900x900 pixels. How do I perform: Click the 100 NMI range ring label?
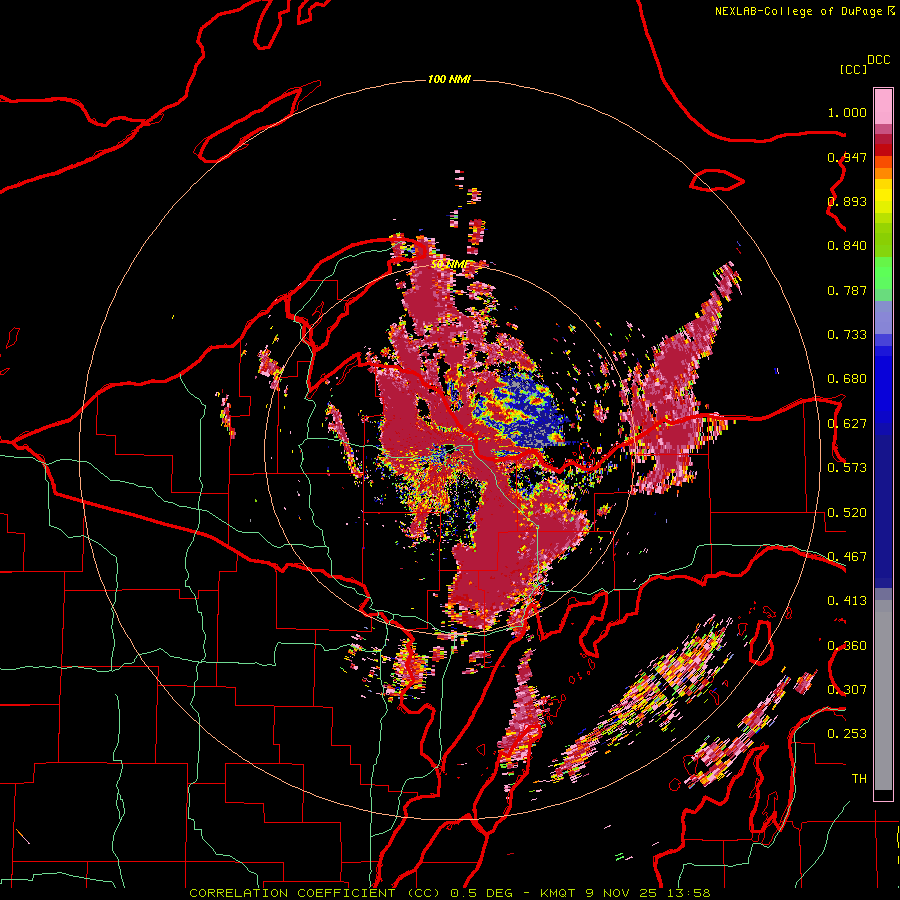pos(449,79)
